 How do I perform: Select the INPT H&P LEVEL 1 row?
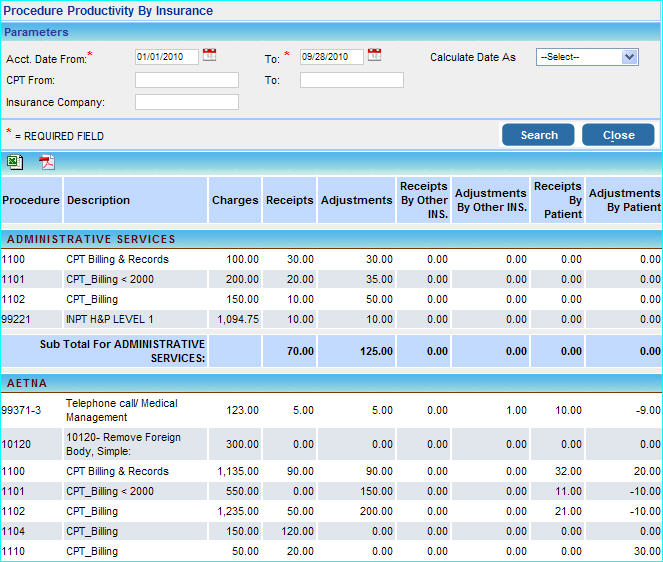[x=110, y=319]
